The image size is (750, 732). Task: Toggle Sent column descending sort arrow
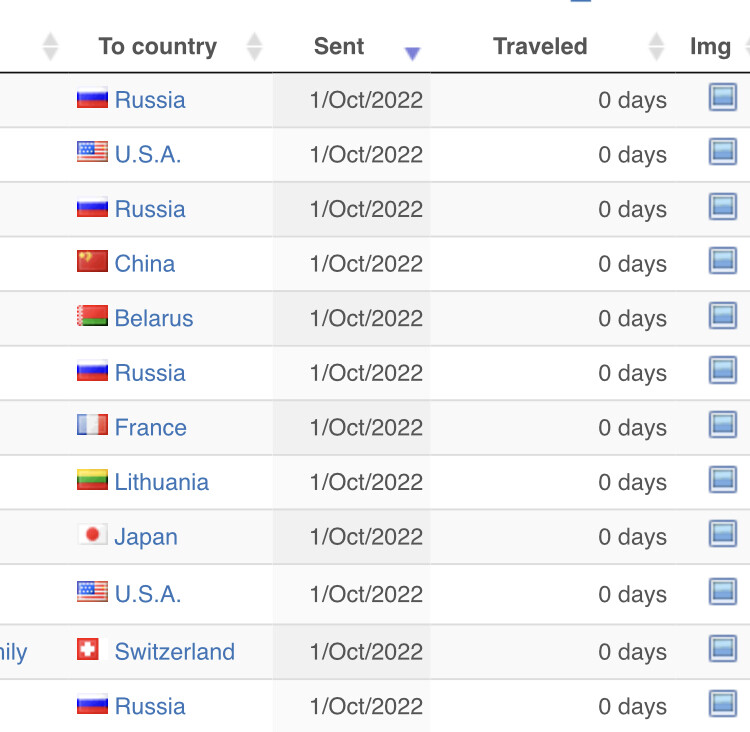[x=412, y=53]
